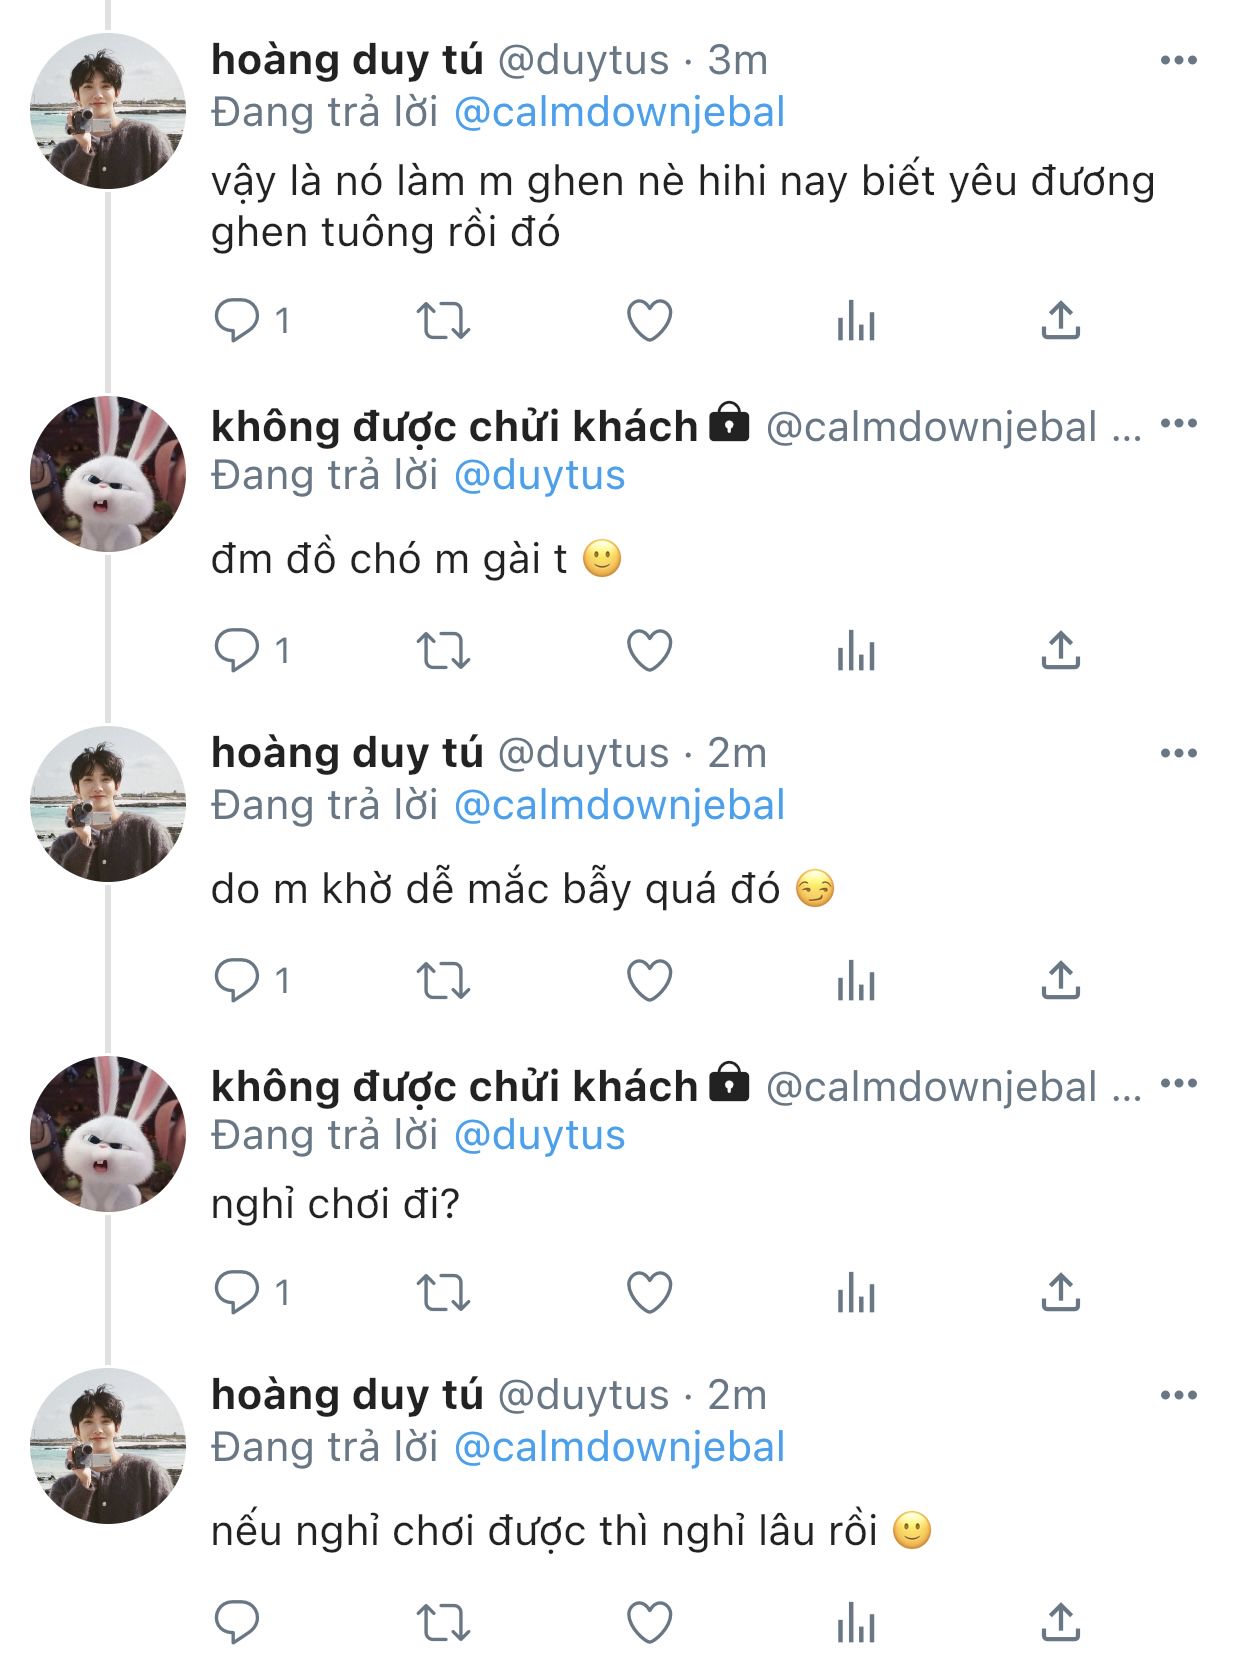View analytics of the 'nghỉ chơi đi?' tweet
This screenshot has height=1662, width=1242.
pyautogui.click(x=856, y=1293)
